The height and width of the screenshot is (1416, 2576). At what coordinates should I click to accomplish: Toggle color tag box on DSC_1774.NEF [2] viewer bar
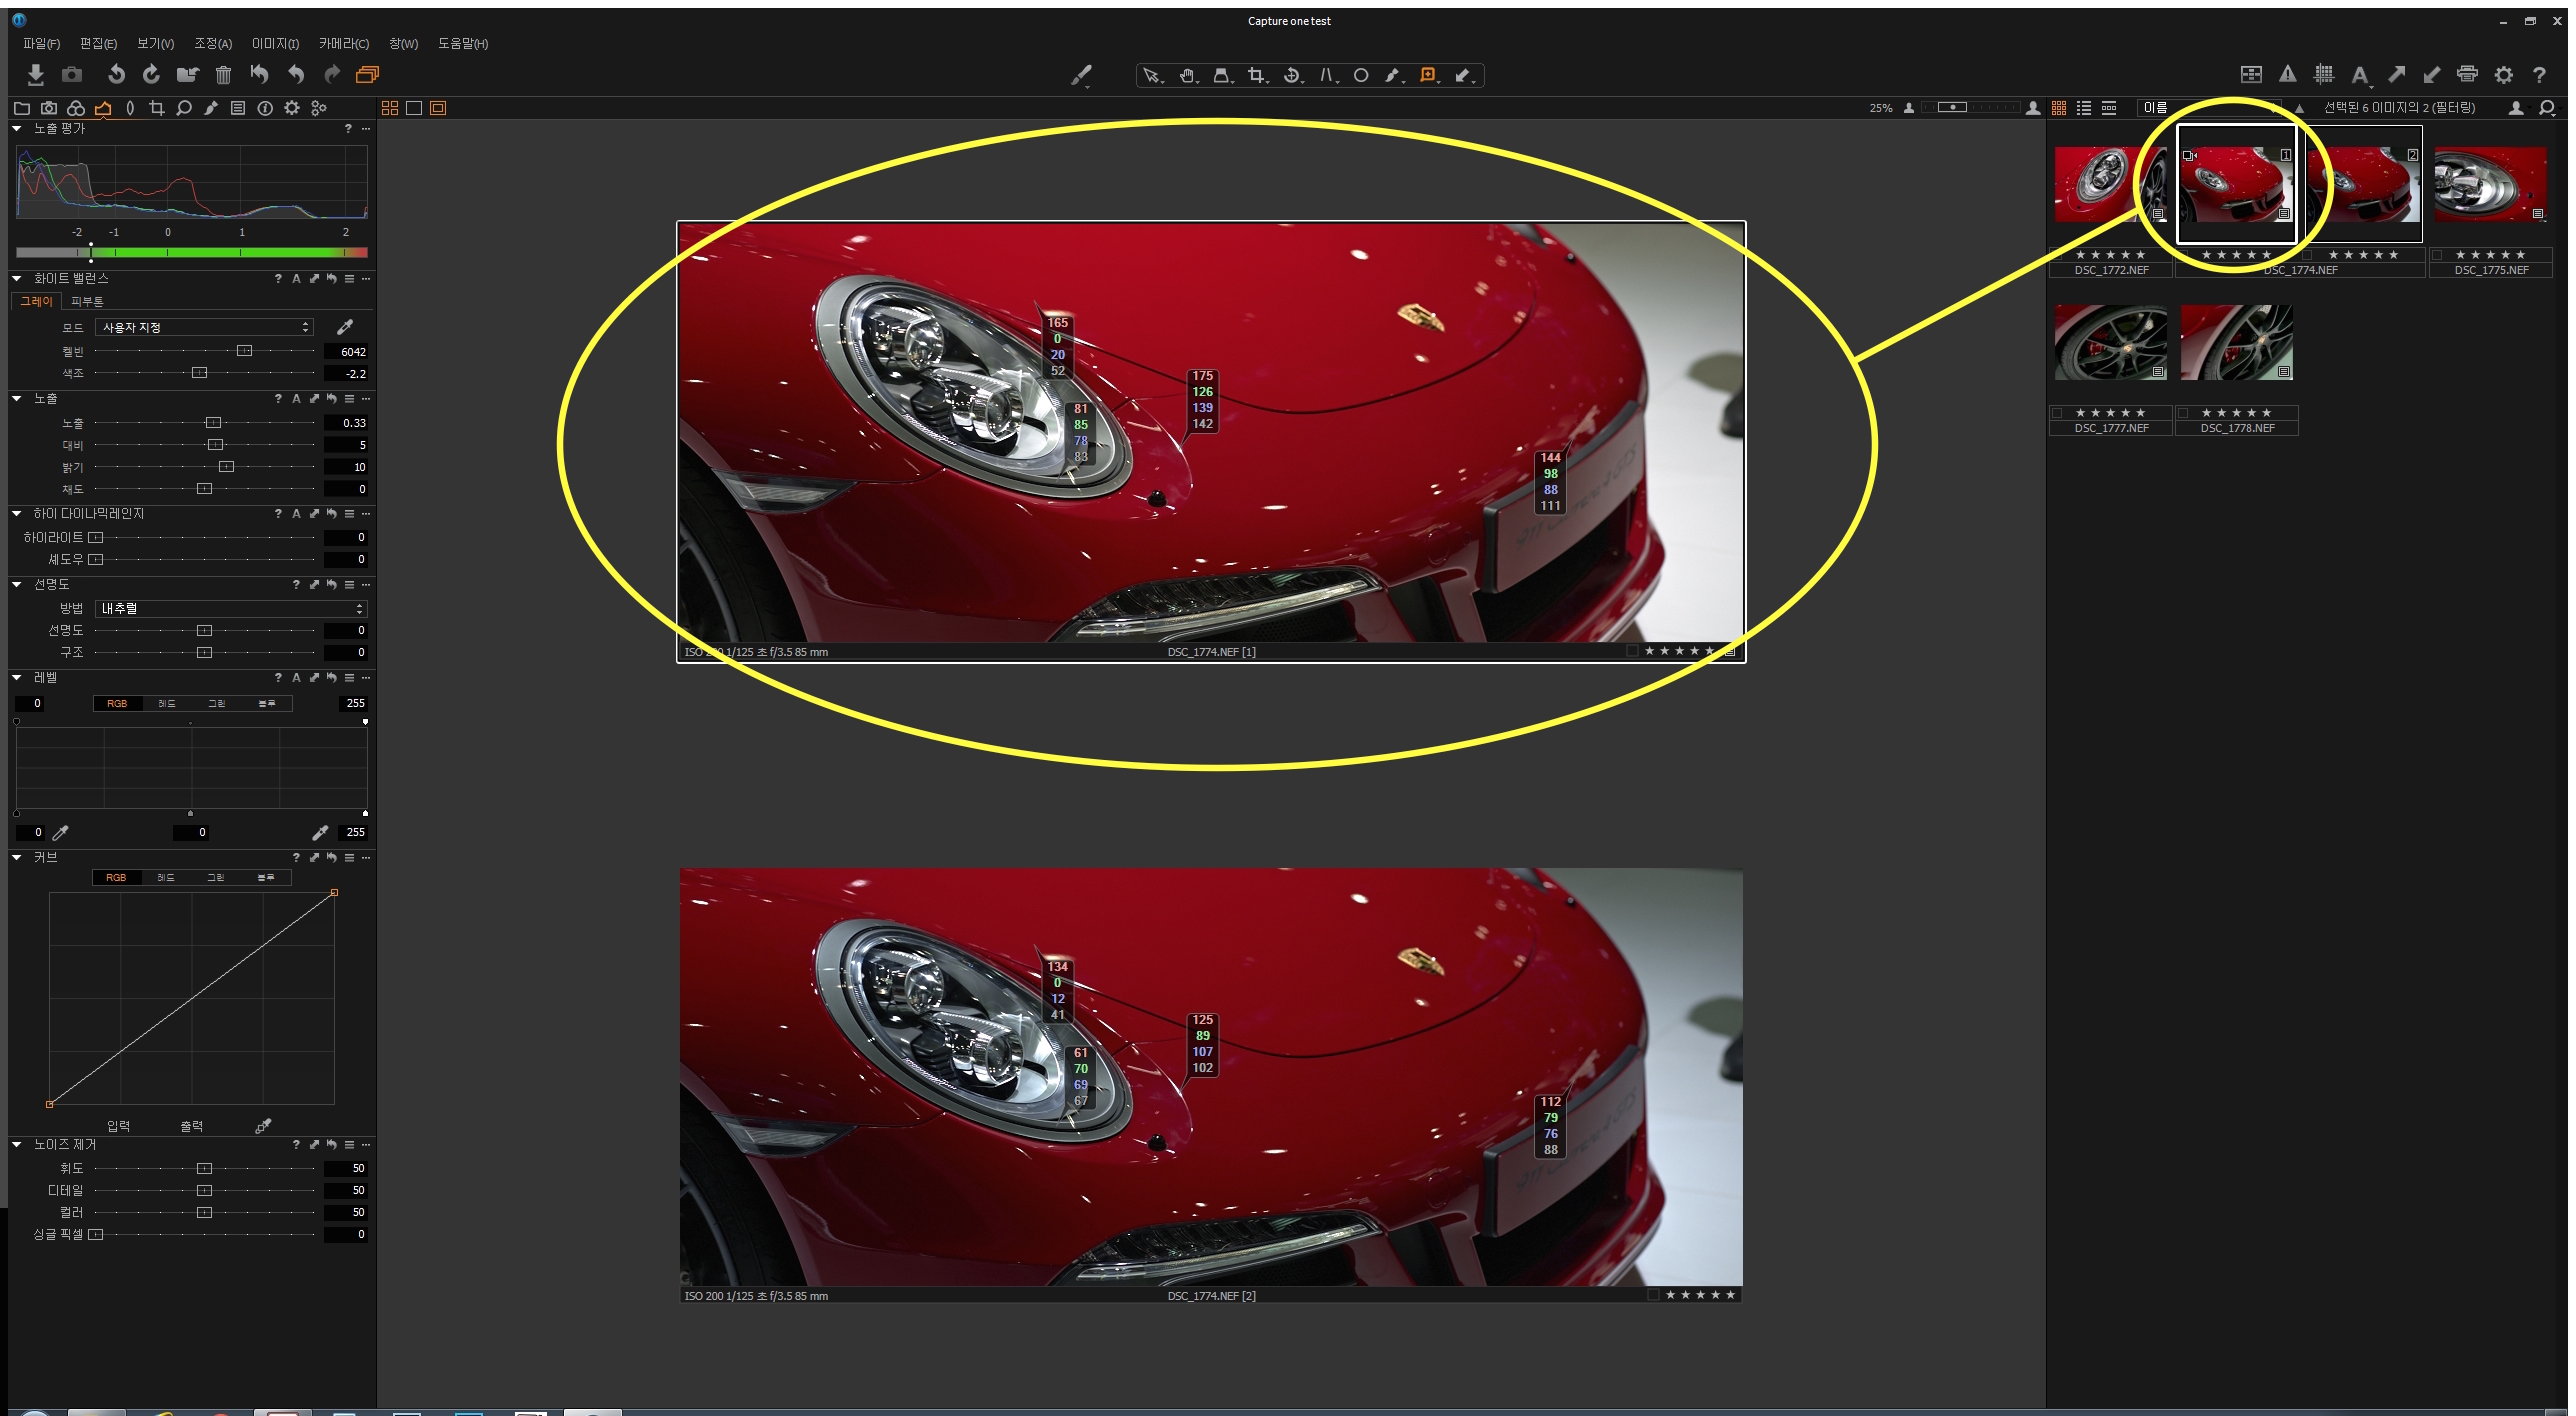click(1654, 1295)
